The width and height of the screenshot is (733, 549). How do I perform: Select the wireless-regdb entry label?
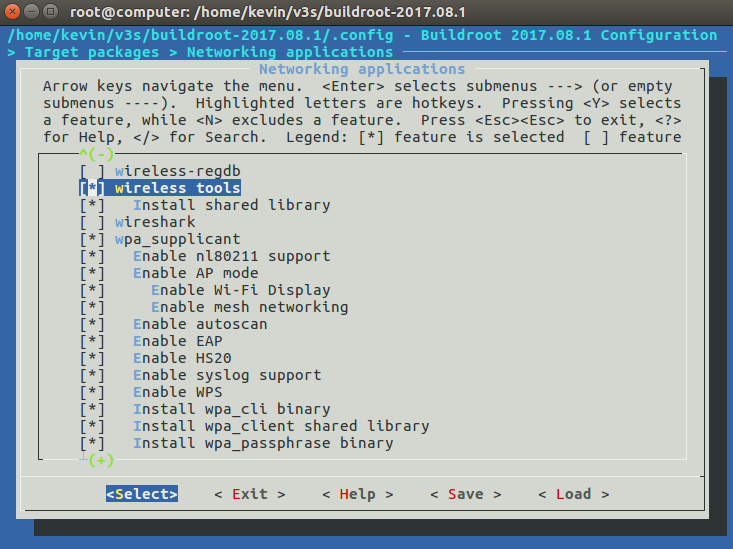[178, 171]
